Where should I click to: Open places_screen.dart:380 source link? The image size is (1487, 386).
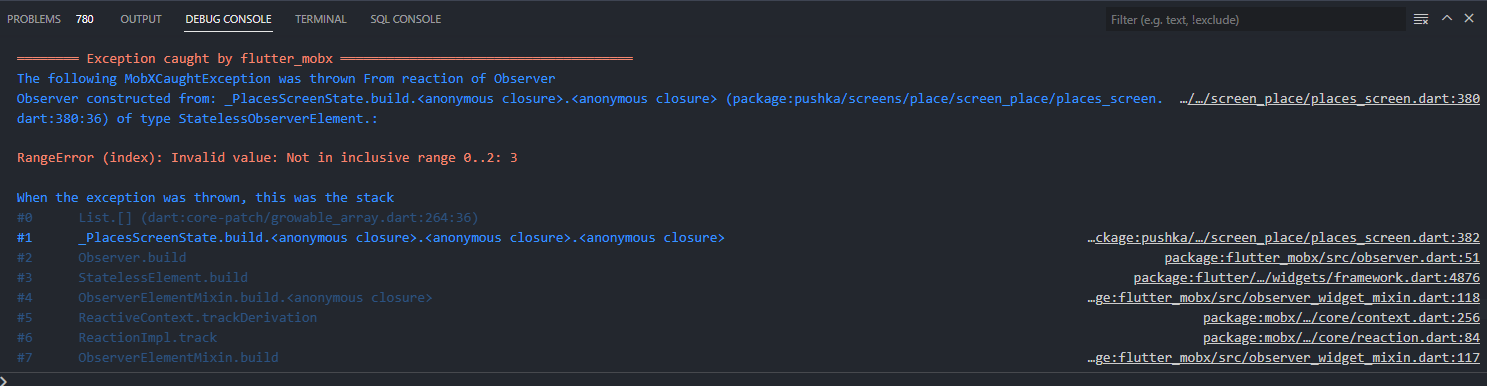point(1330,99)
